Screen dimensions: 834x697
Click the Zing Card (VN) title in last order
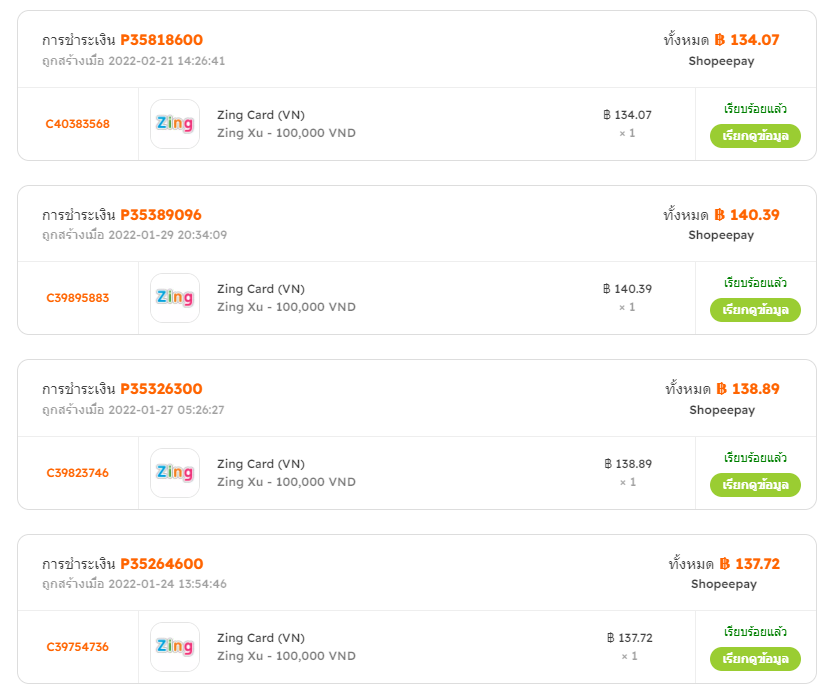click(261, 638)
